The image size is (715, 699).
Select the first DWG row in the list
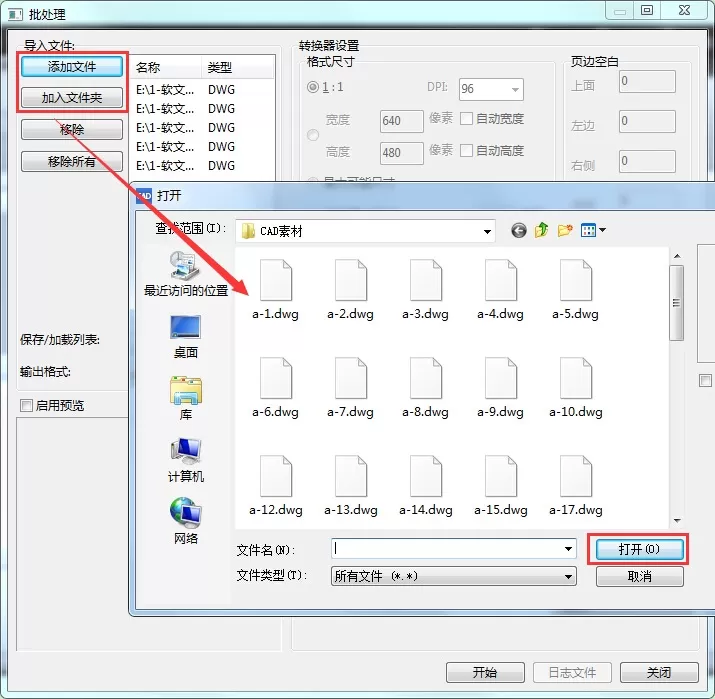(203, 89)
